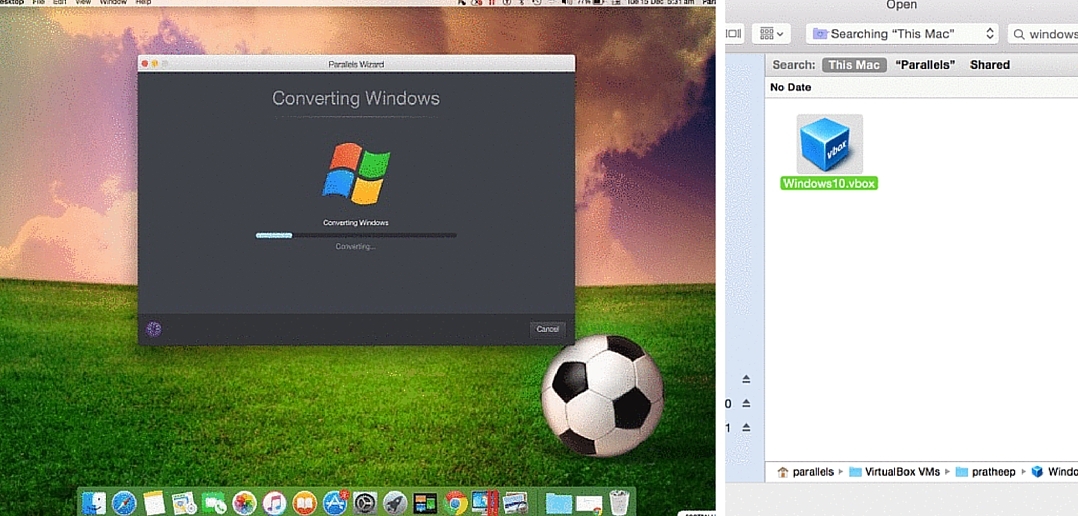Open the item arrangement dropdown

[771, 34]
